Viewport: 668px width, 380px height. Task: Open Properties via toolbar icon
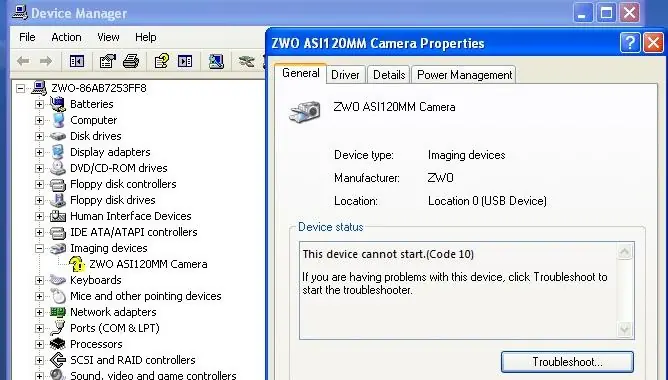tap(108, 61)
